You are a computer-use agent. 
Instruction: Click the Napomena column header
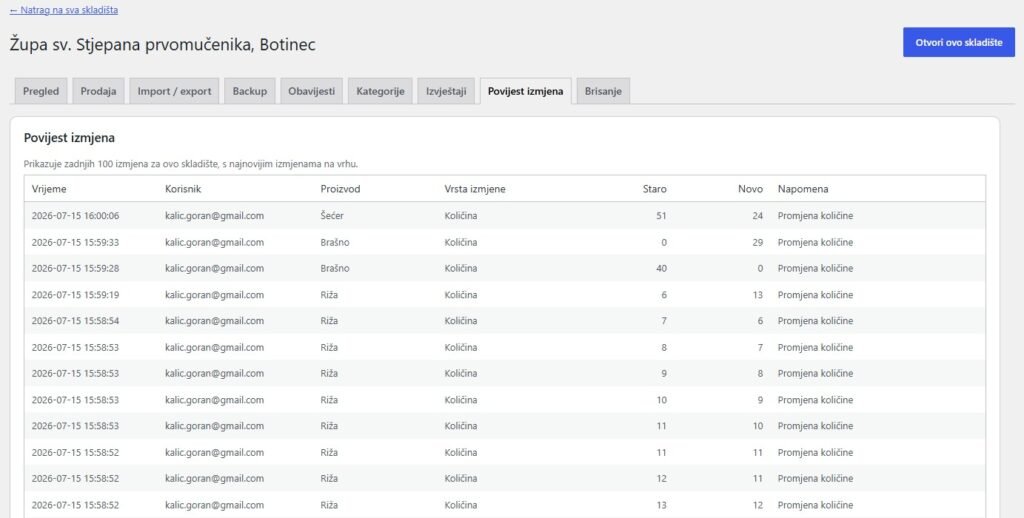[x=803, y=189]
